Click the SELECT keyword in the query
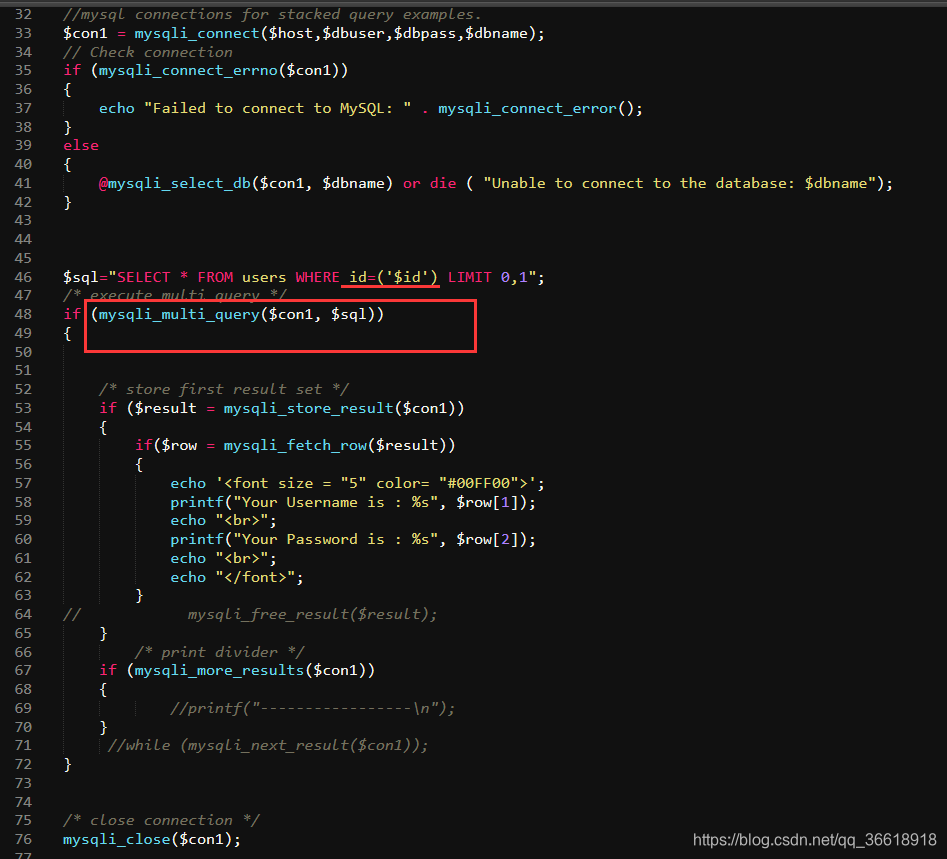Screen dimensions: 947x859 click(144, 277)
